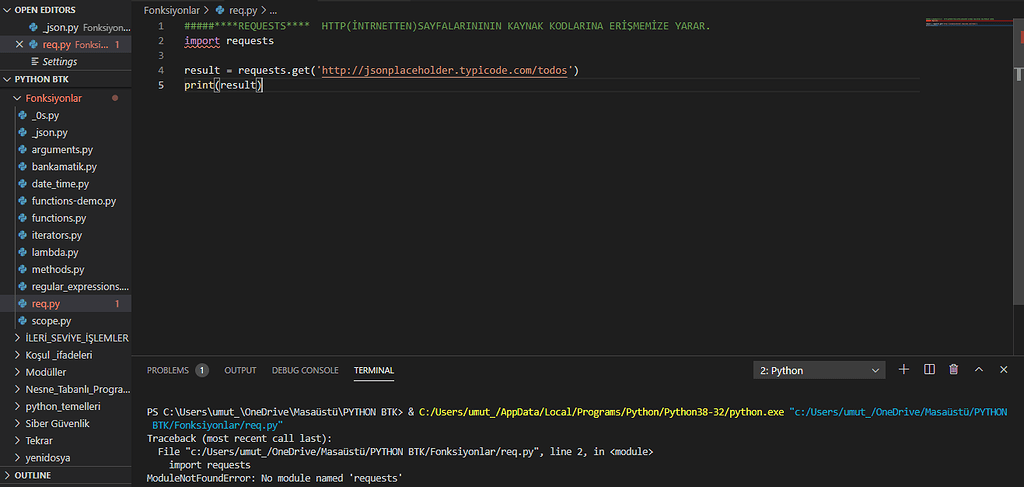Screen dimensions: 1024x487
Task: Create a new terminal with plus icon
Action: pyautogui.click(x=904, y=370)
